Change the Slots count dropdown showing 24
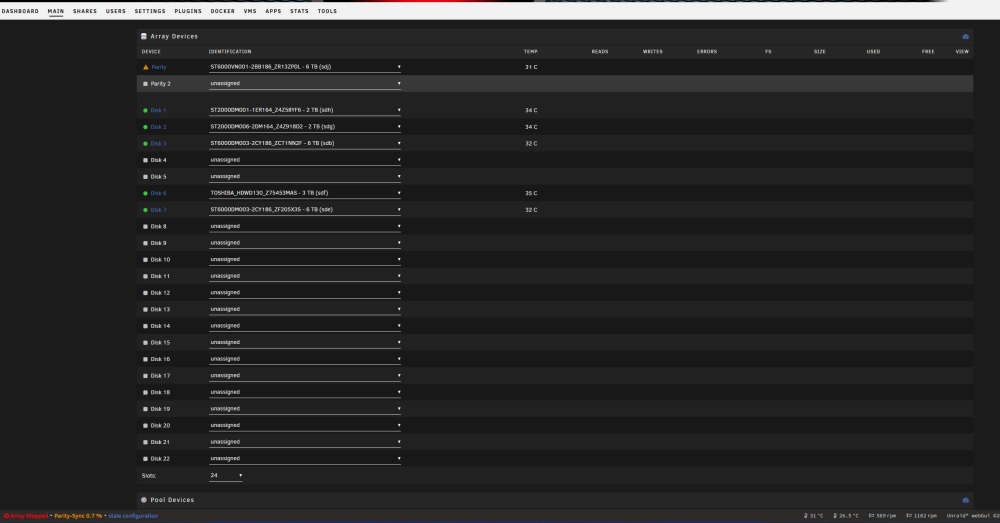The image size is (1000, 523). 226,475
